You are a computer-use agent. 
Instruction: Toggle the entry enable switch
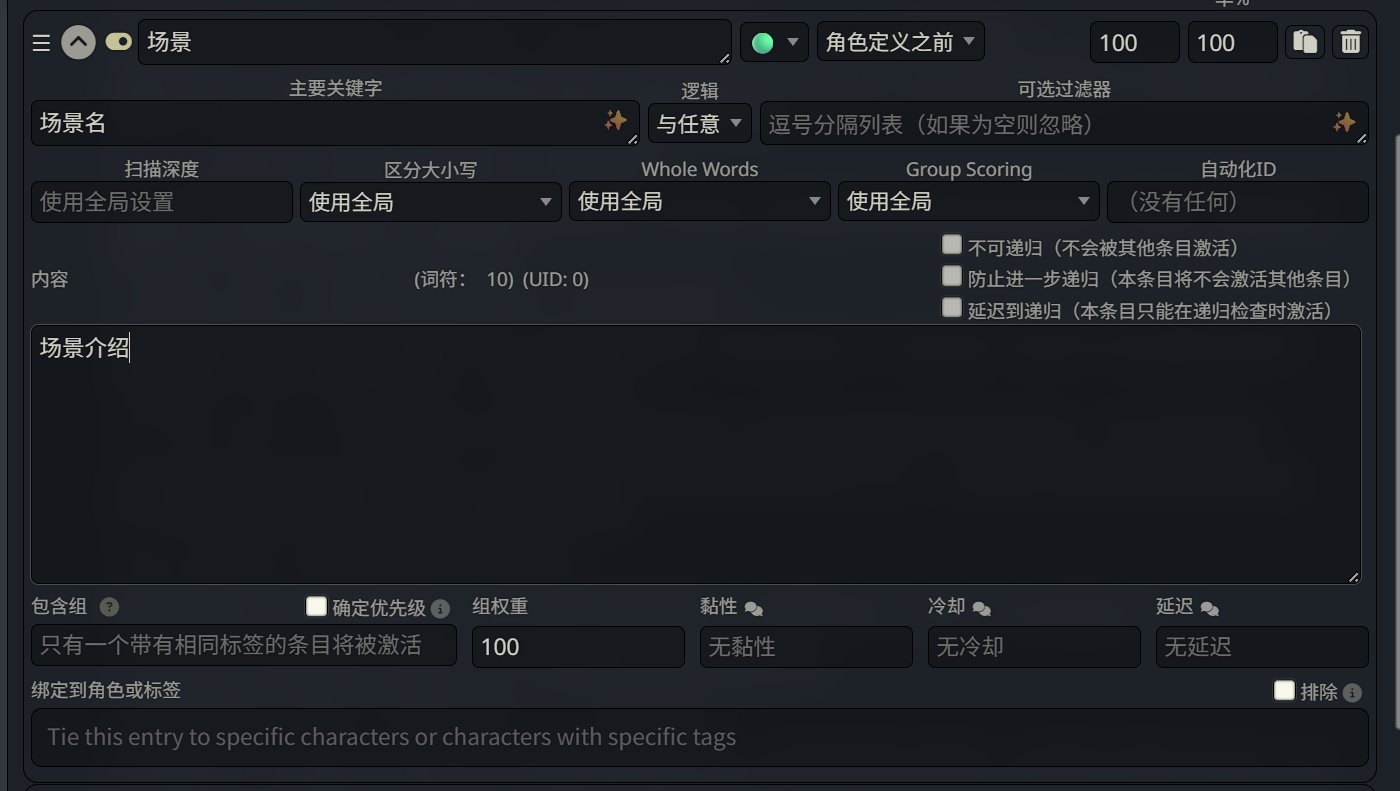118,42
